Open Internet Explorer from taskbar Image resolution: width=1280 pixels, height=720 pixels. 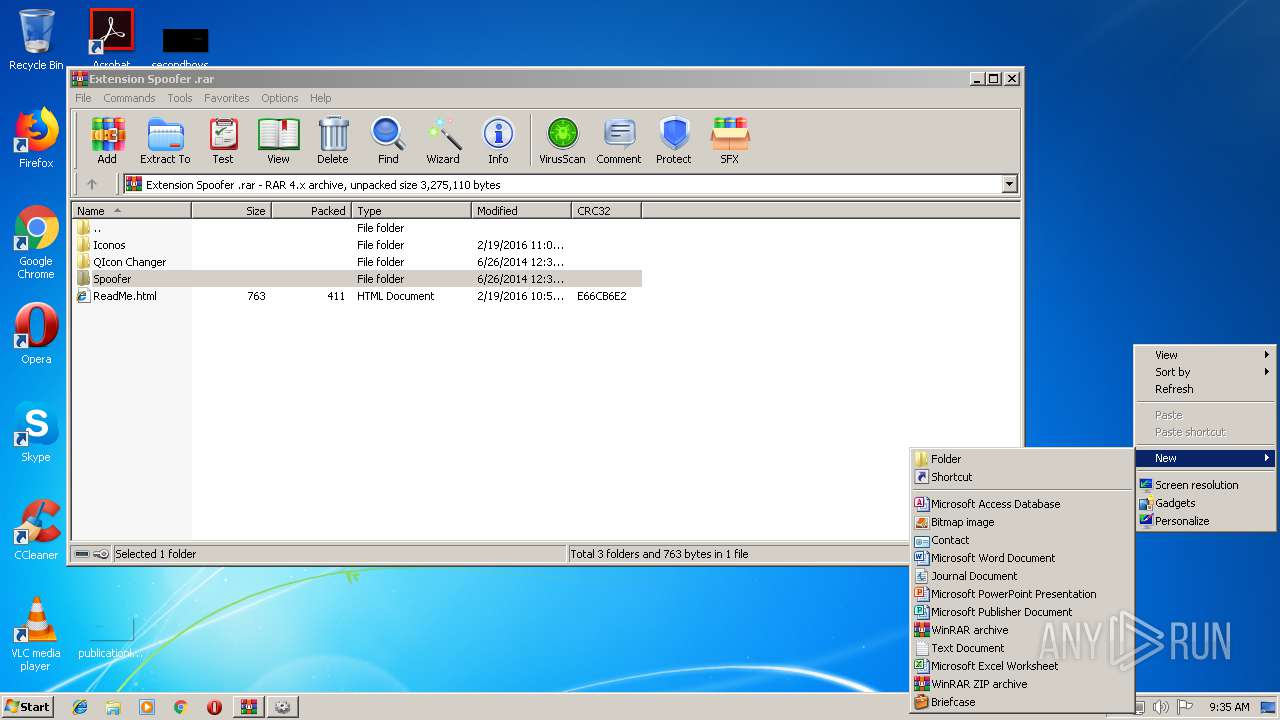point(80,707)
